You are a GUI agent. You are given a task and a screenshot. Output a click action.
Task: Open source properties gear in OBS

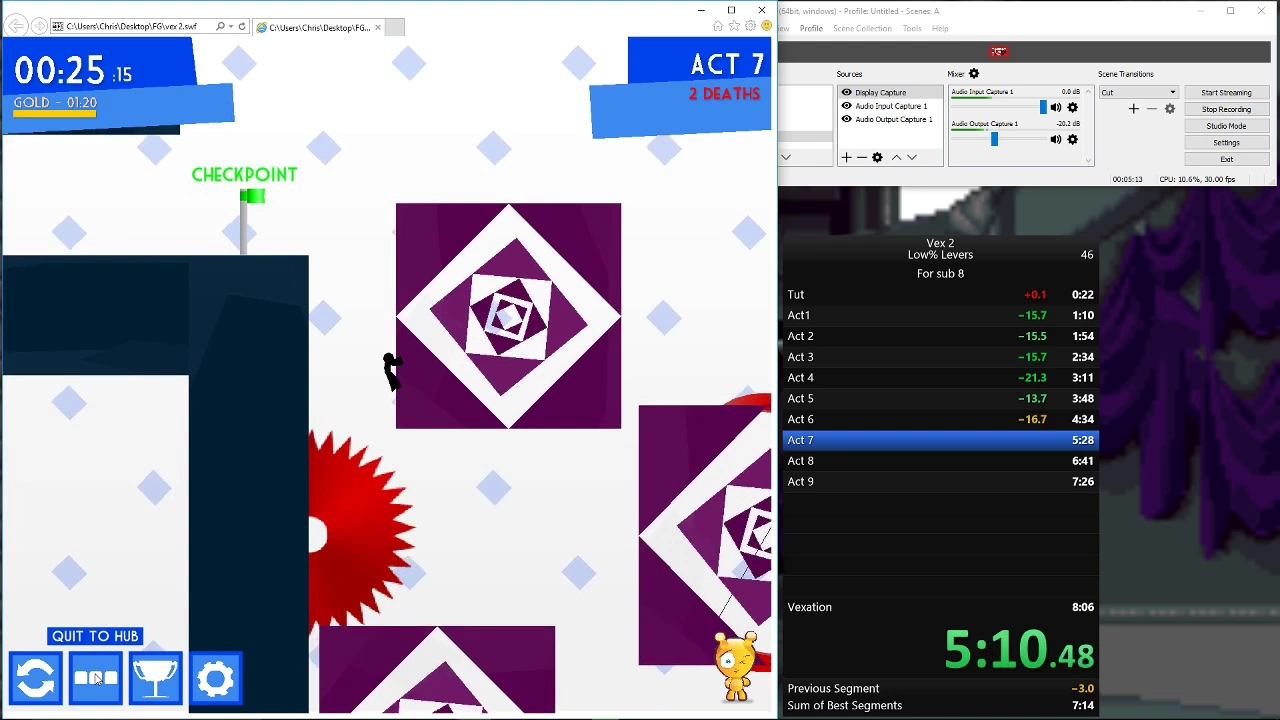click(x=877, y=157)
